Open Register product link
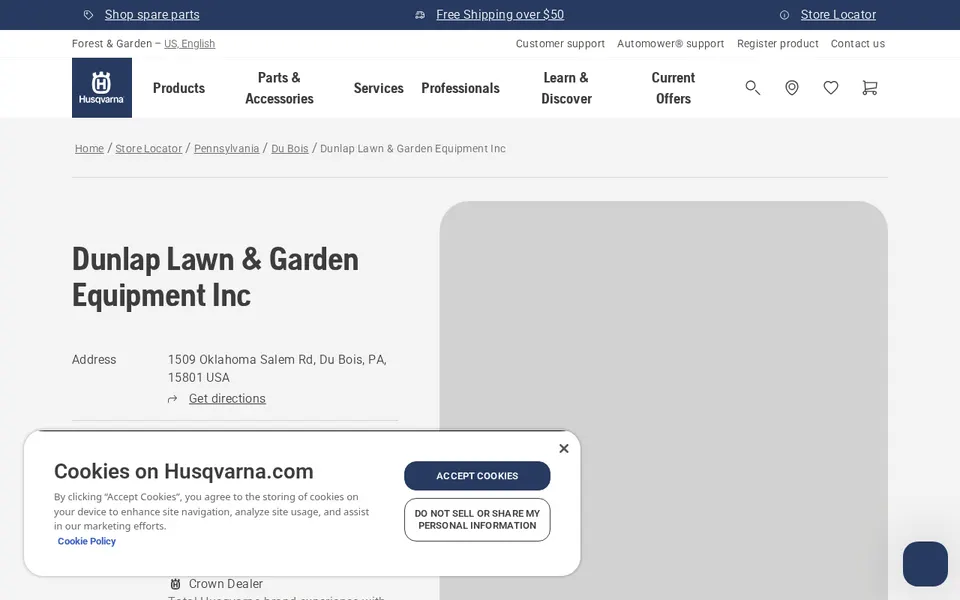 [x=778, y=43]
